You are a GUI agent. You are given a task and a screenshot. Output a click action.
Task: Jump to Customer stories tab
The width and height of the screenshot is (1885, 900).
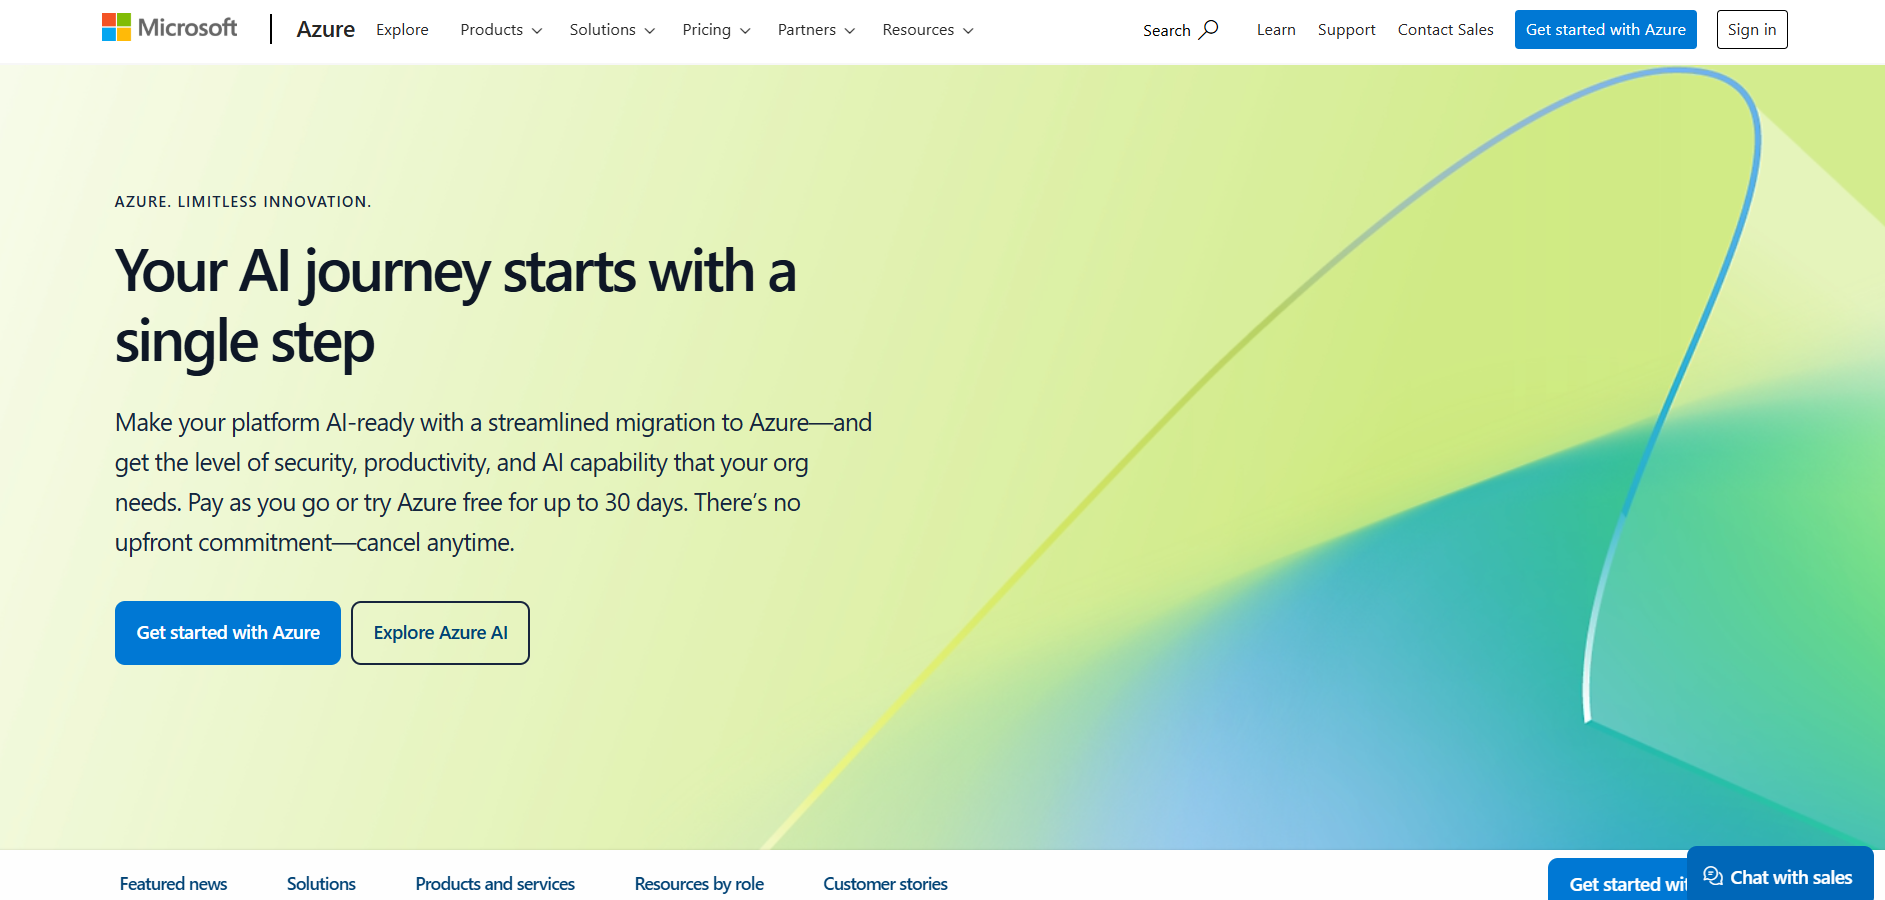(x=885, y=884)
